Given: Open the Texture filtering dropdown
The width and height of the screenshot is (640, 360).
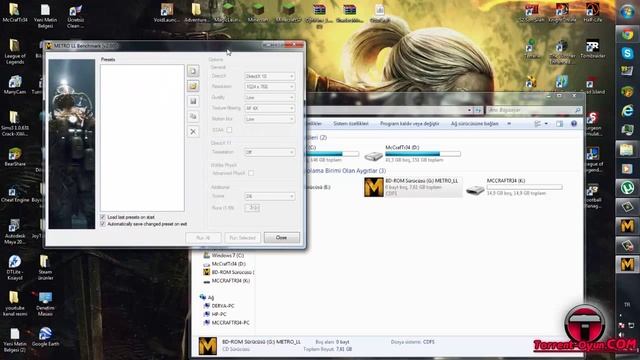Looking at the screenshot, I should click(269, 108).
